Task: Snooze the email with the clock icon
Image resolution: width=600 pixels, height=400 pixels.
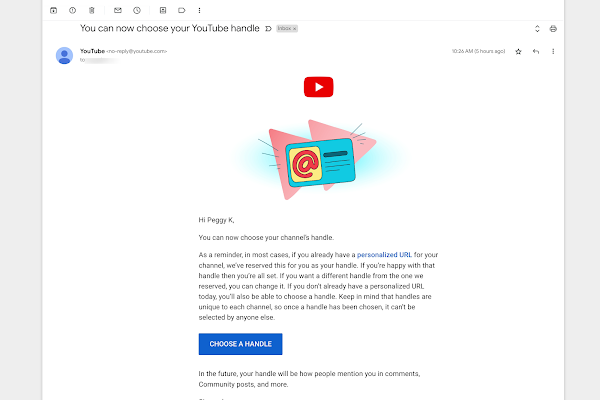Action: pos(137,10)
